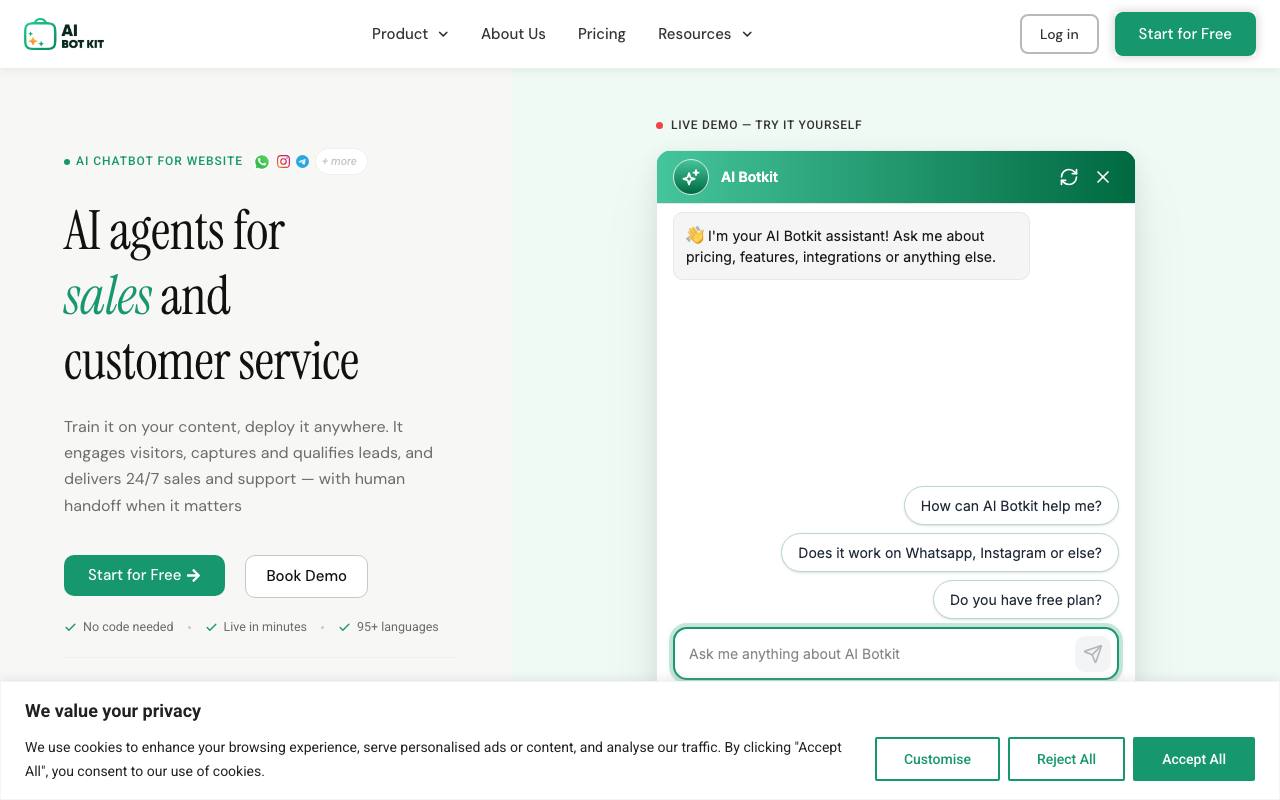Click the Telegram channel icon
Image resolution: width=1280 pixels, height=800 pixels.
303,161
